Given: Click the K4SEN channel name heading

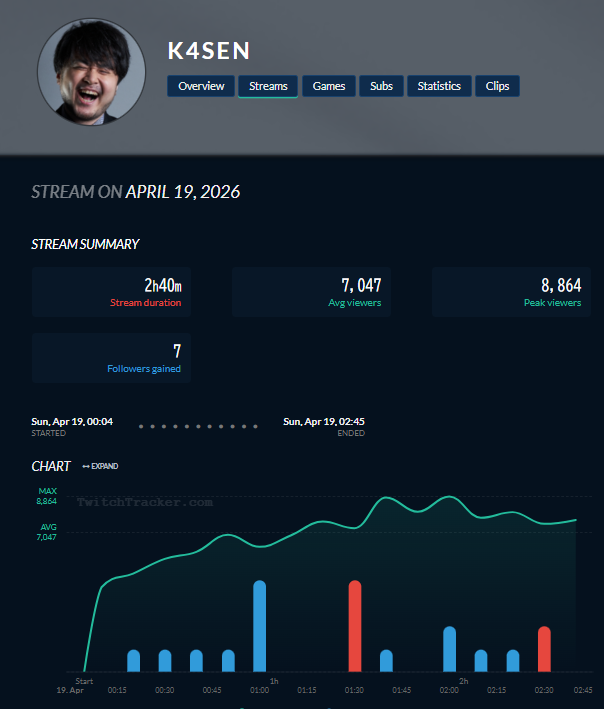Looking at the screenshot, I should pos(209,51).
